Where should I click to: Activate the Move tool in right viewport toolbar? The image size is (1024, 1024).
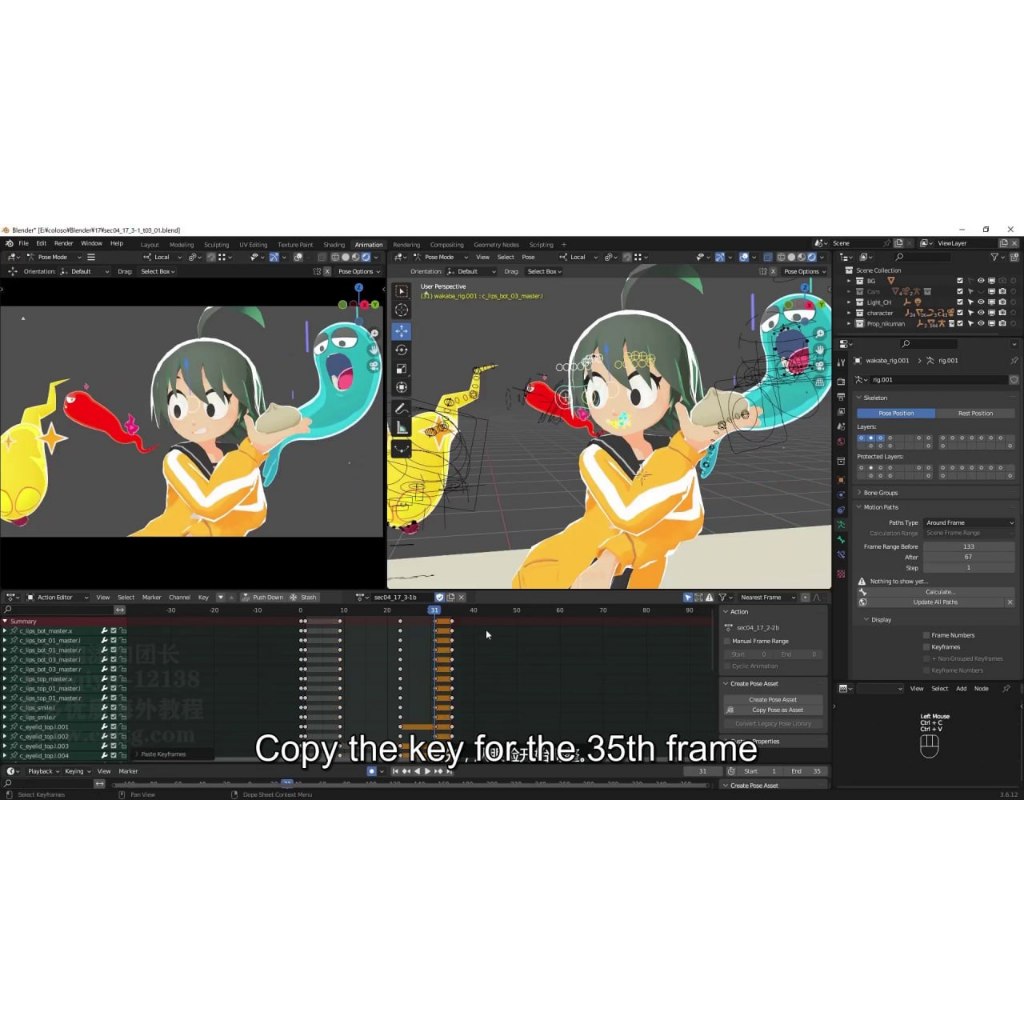402,330
